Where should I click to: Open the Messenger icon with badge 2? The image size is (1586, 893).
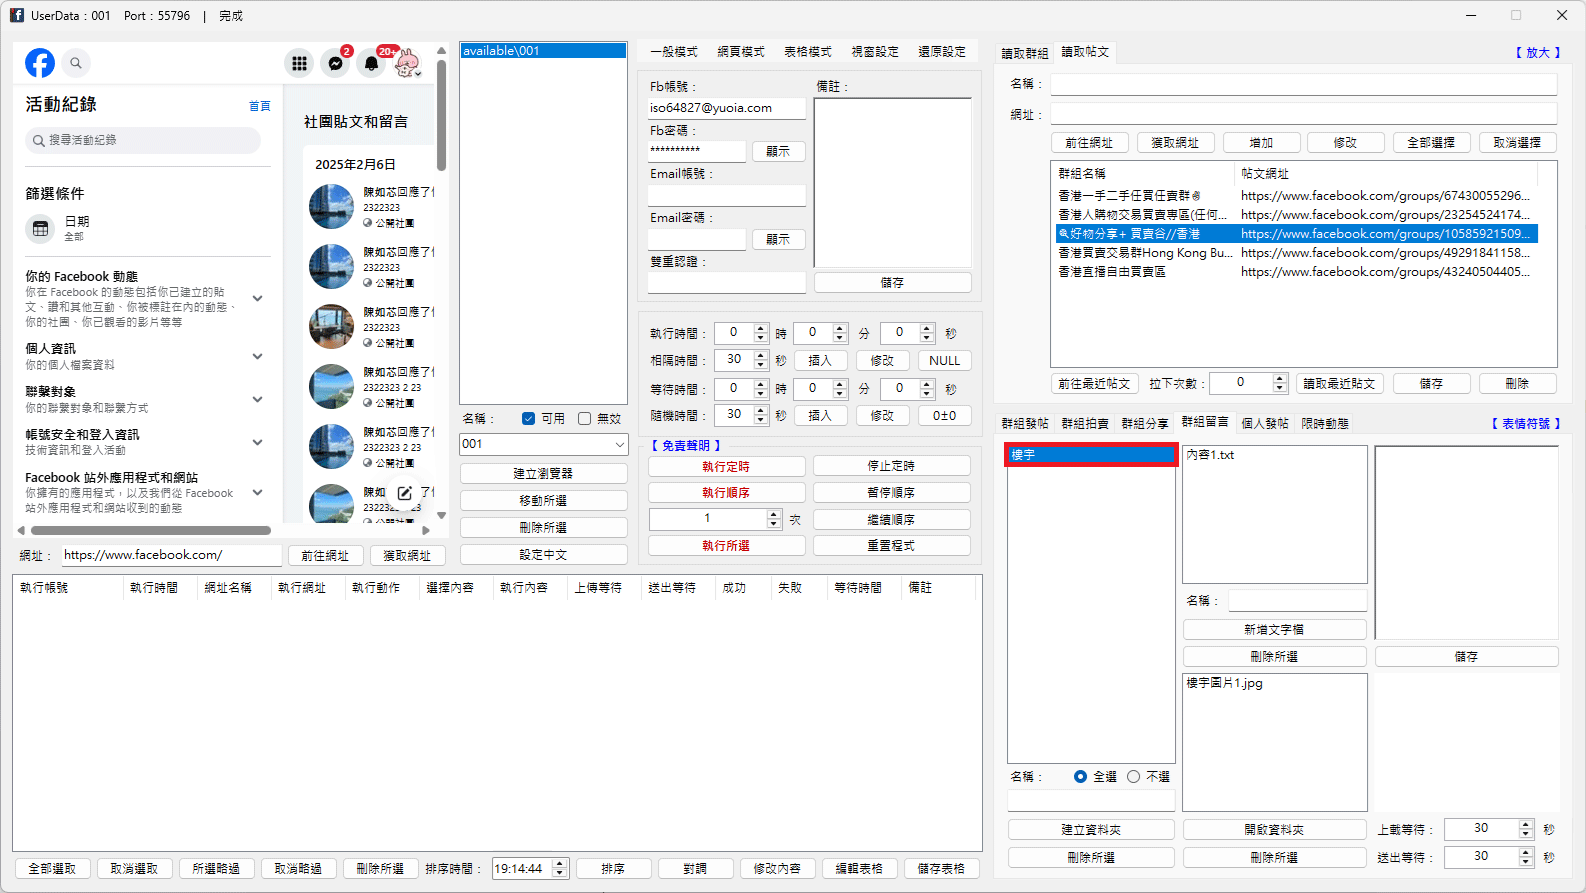(x=336, y=63)
